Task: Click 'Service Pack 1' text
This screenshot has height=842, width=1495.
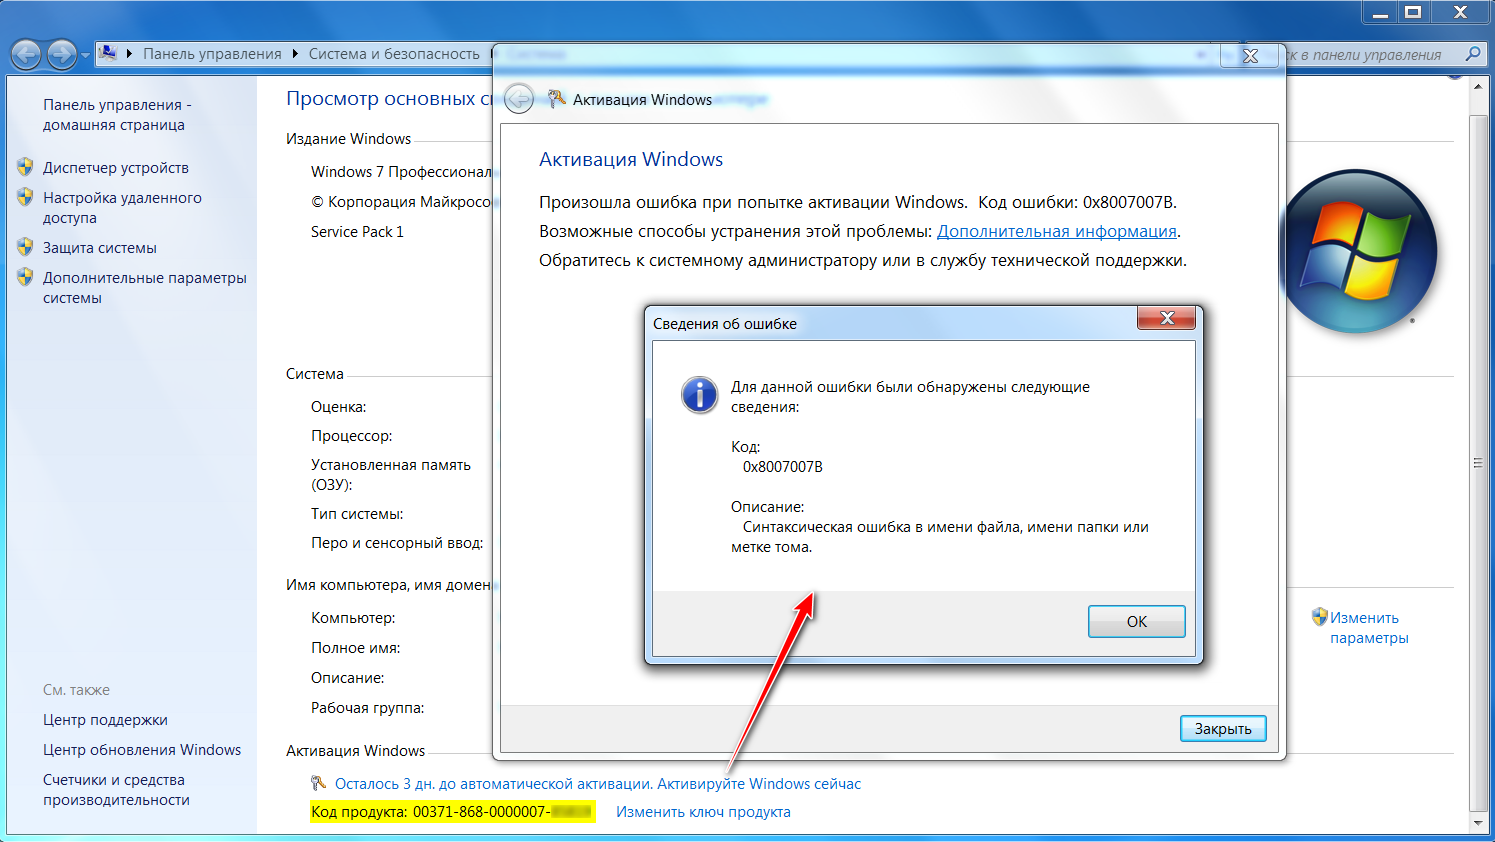Action: [x=357, y=231]
